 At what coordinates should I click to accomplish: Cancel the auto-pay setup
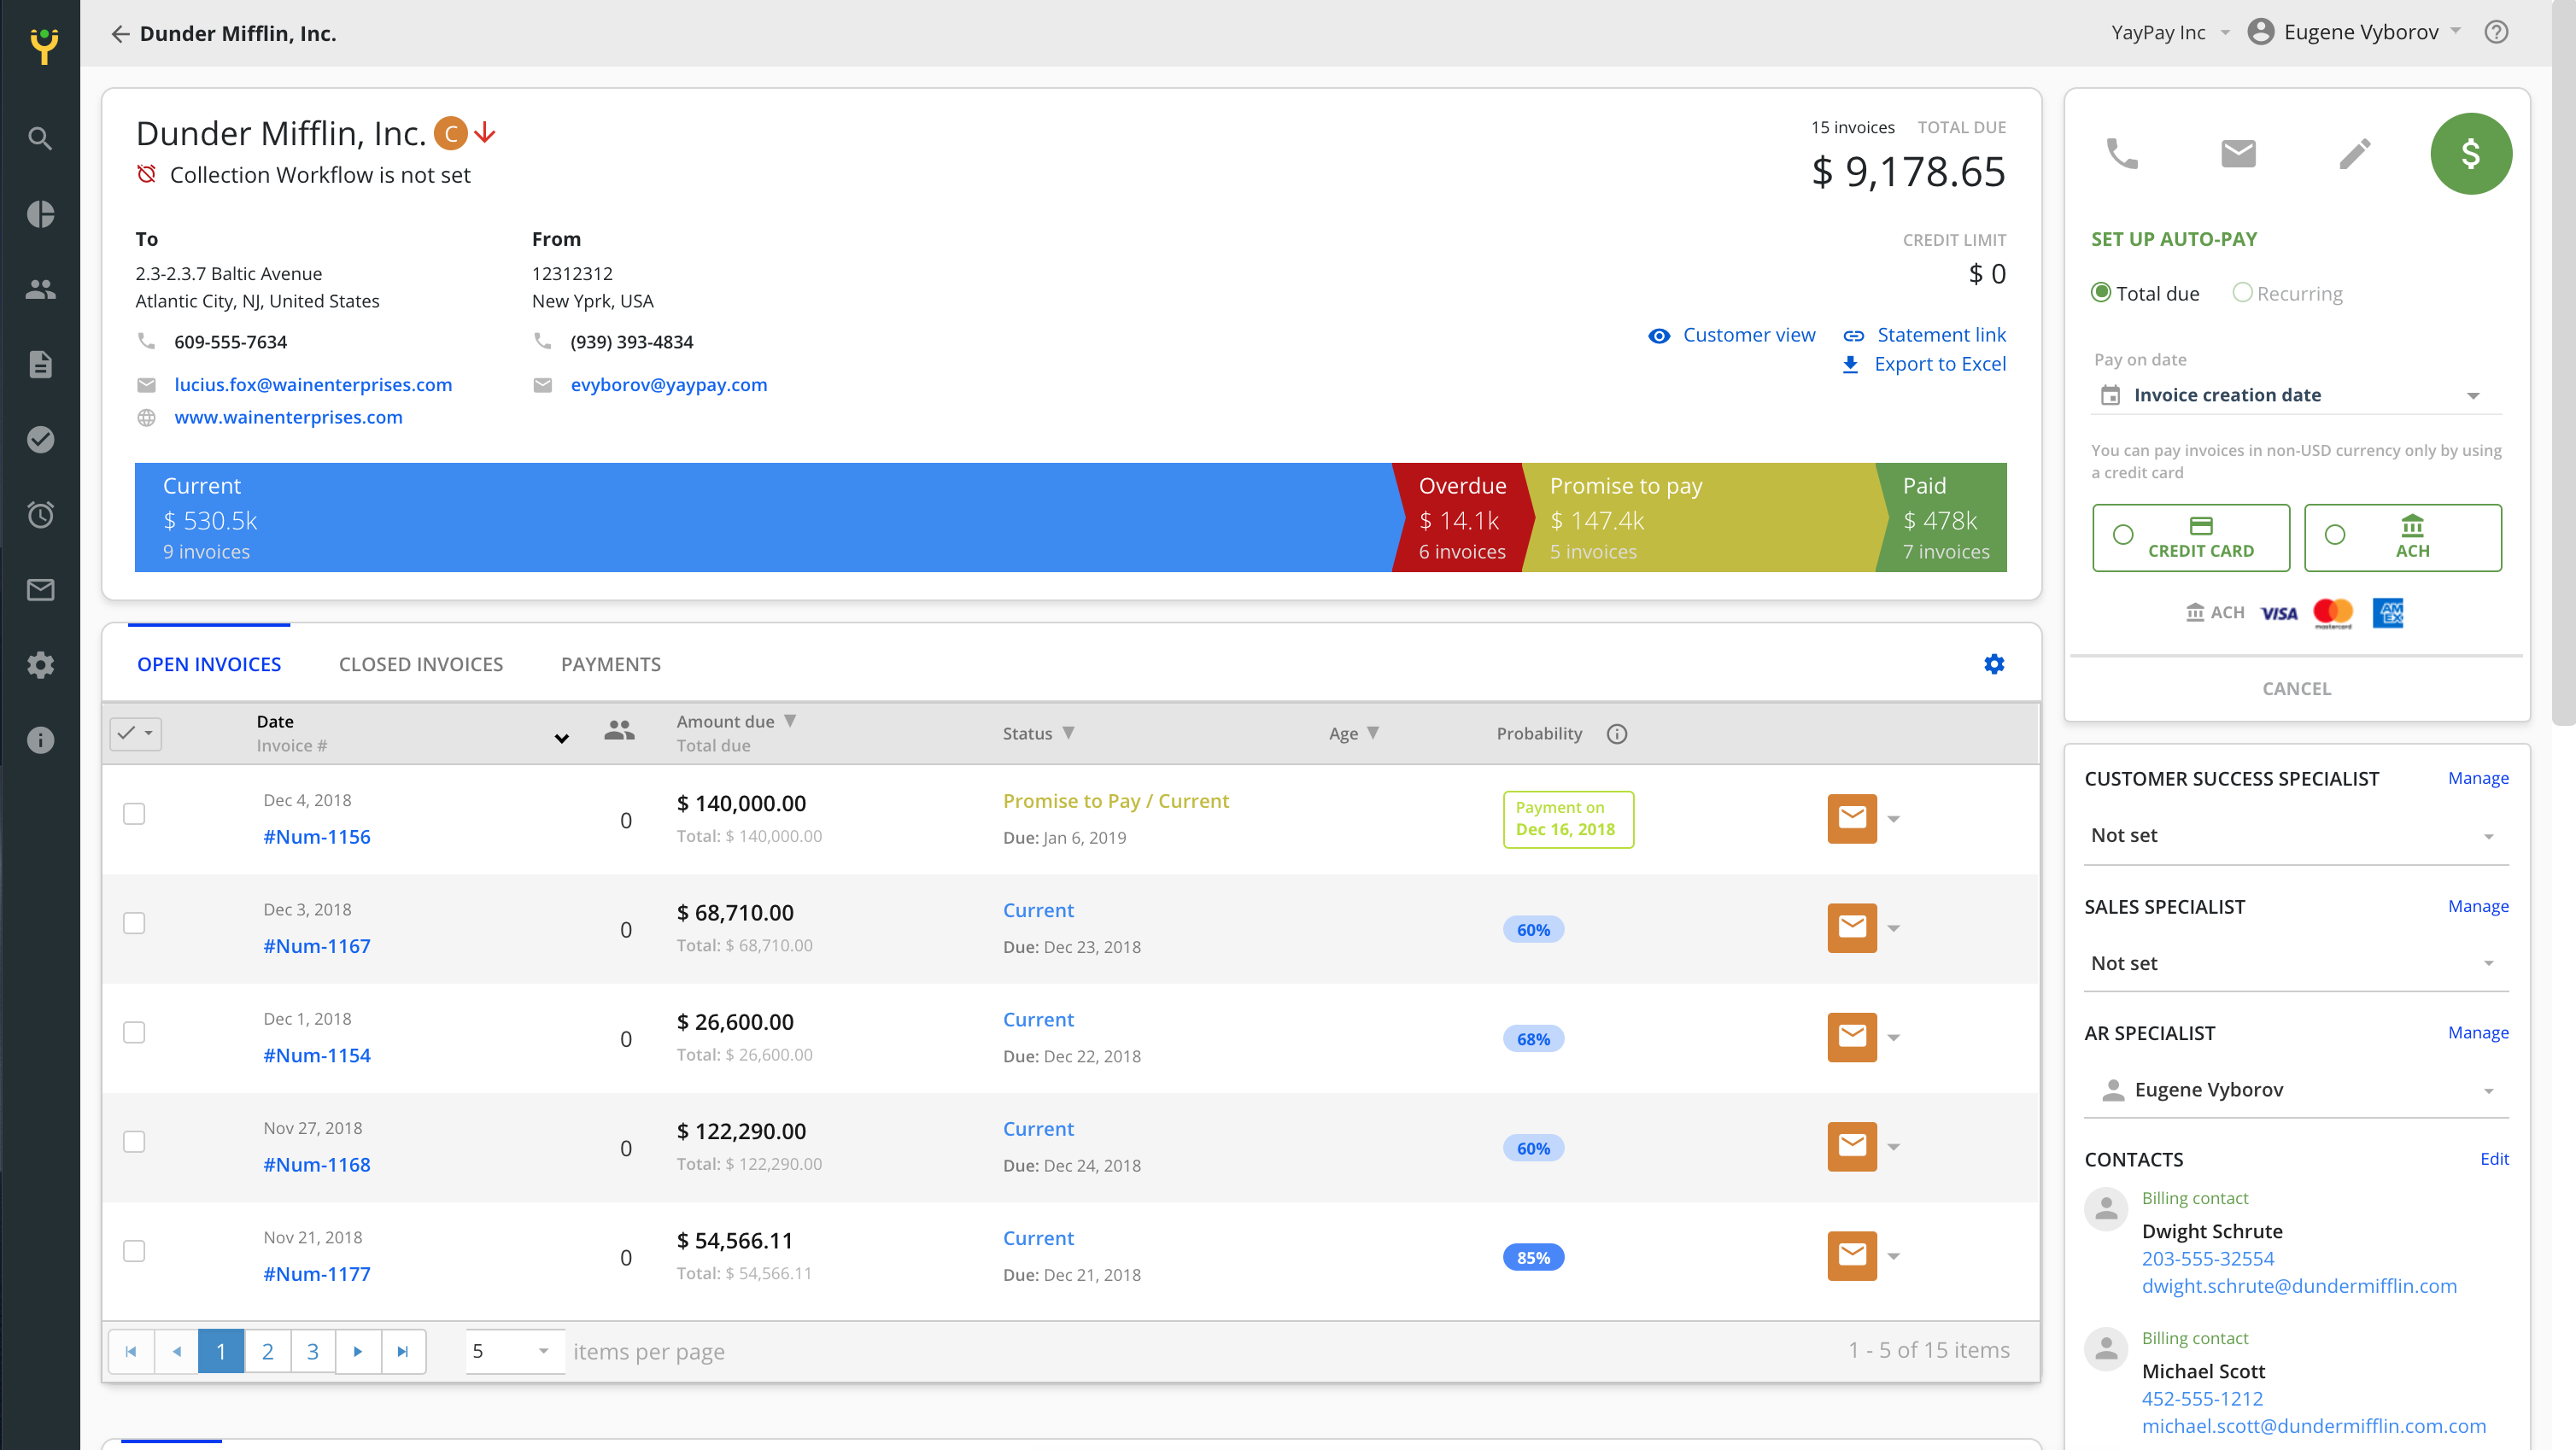pyautogui.click(x=2296, y=688)
